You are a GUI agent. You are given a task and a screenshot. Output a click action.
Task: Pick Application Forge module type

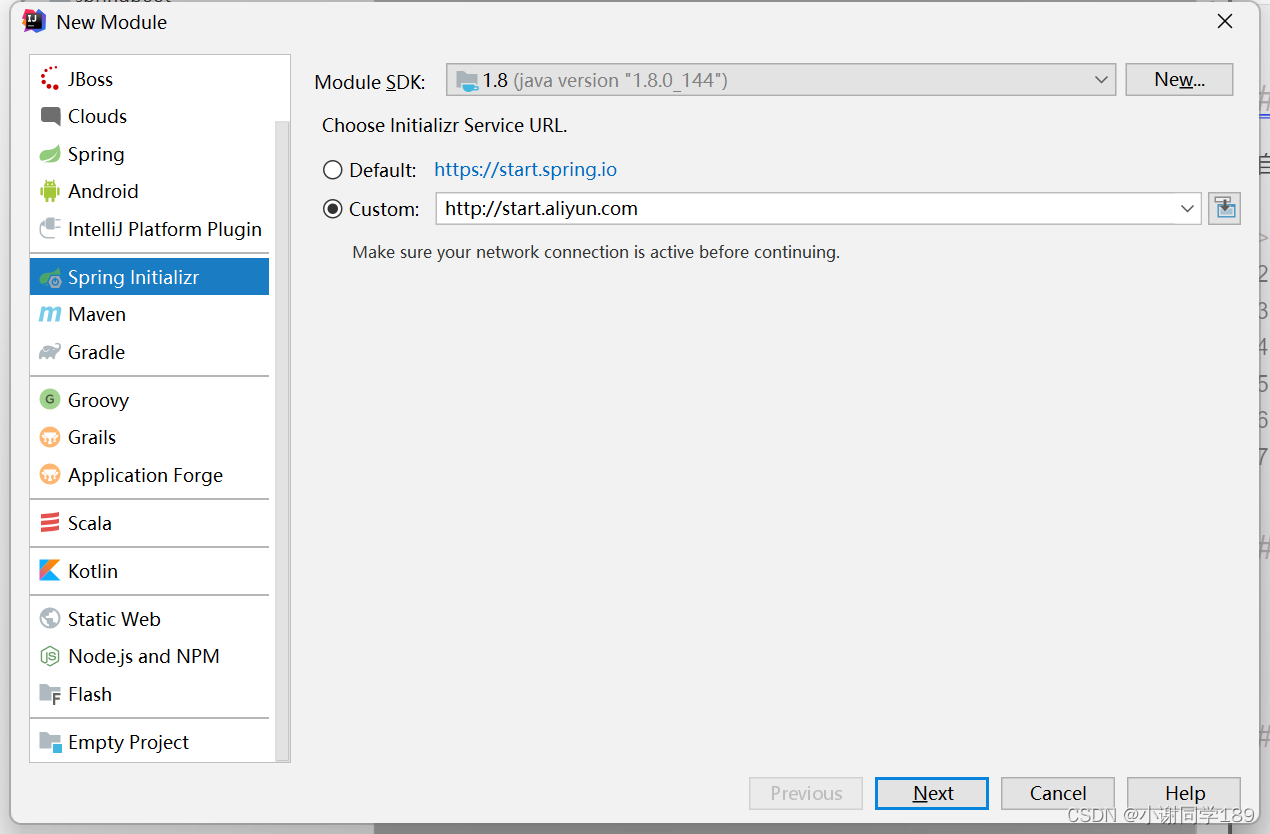coord(150,475)
